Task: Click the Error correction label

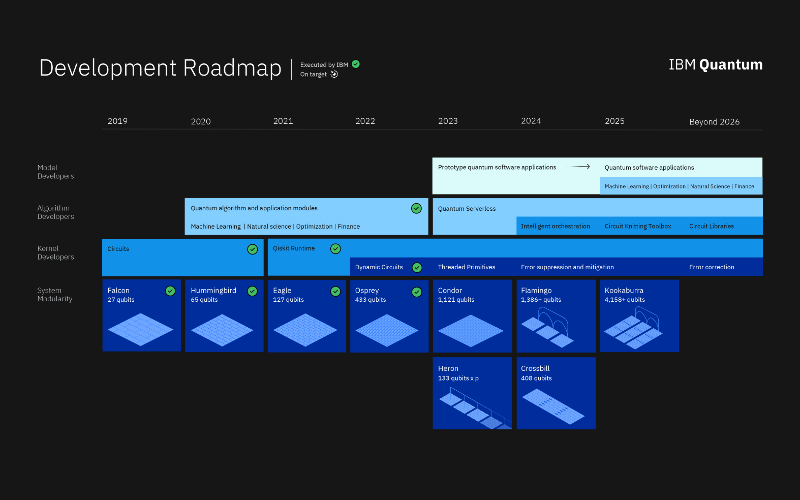Action: pos(712,267)
